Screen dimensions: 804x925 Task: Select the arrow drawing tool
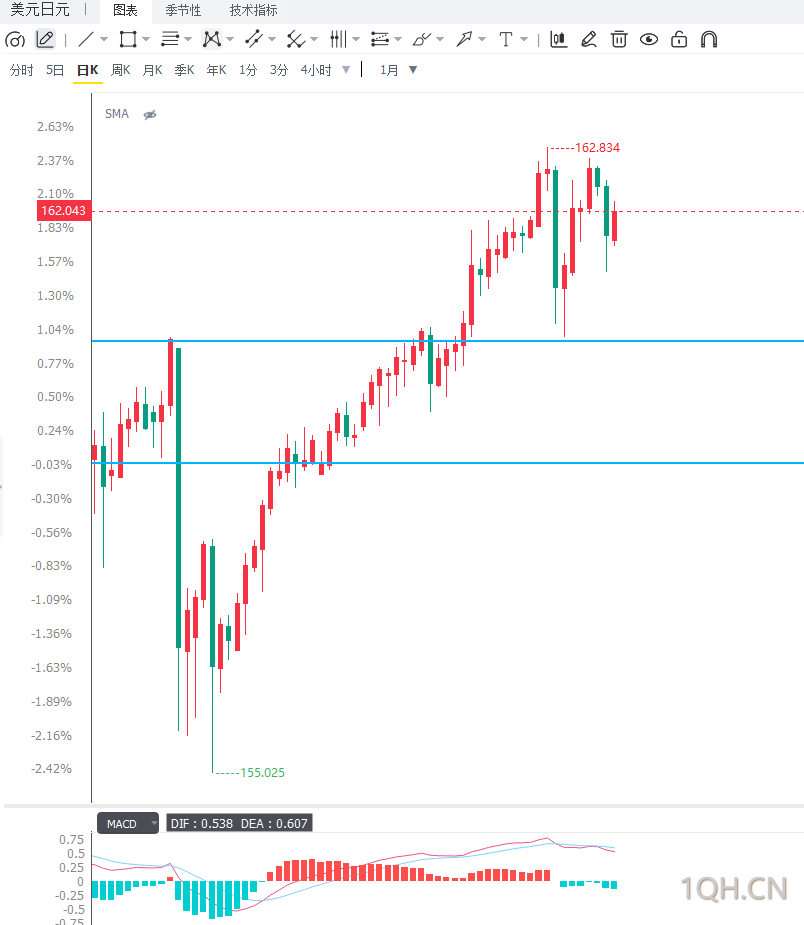(464, 40)
